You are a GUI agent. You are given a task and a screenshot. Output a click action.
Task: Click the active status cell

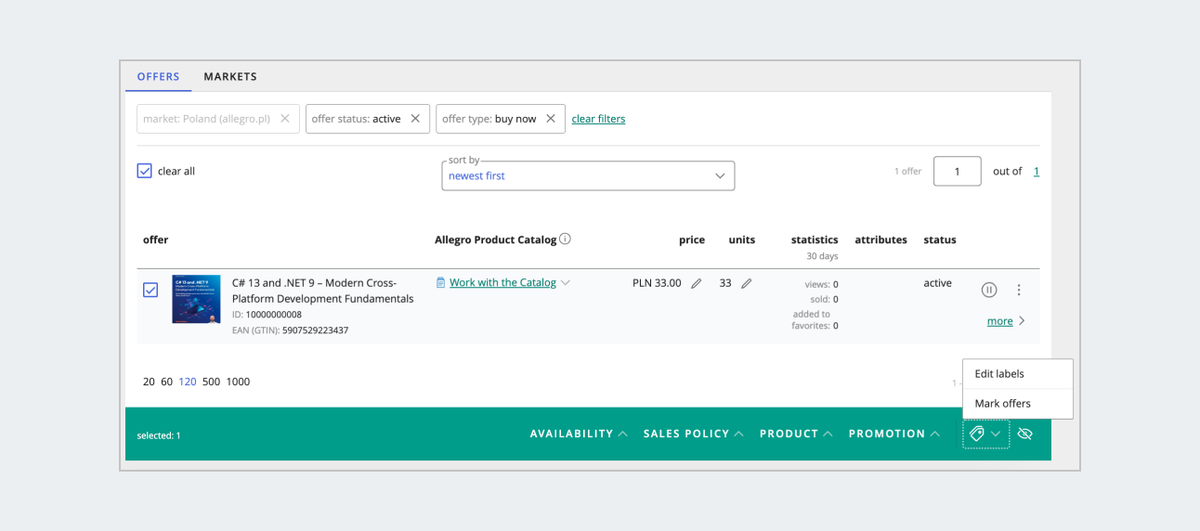tap(938, 283)
